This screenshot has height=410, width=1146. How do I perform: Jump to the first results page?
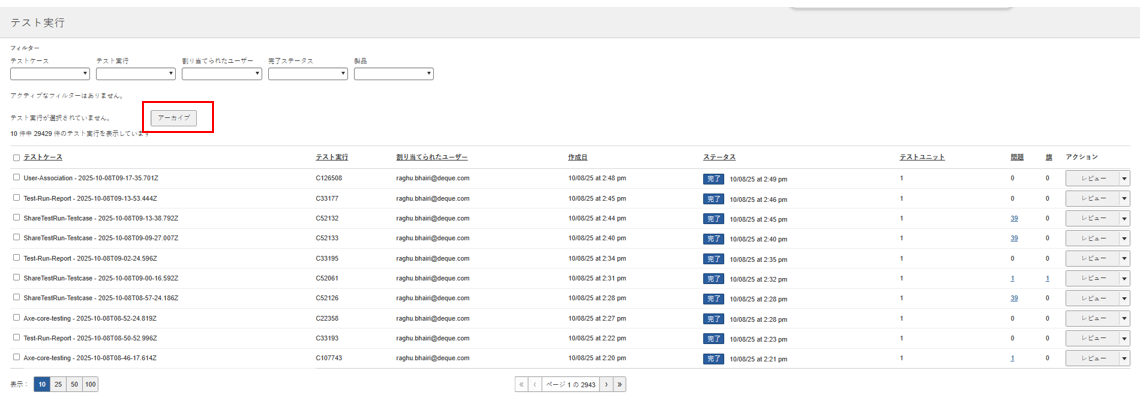click(x=521, y=384)
